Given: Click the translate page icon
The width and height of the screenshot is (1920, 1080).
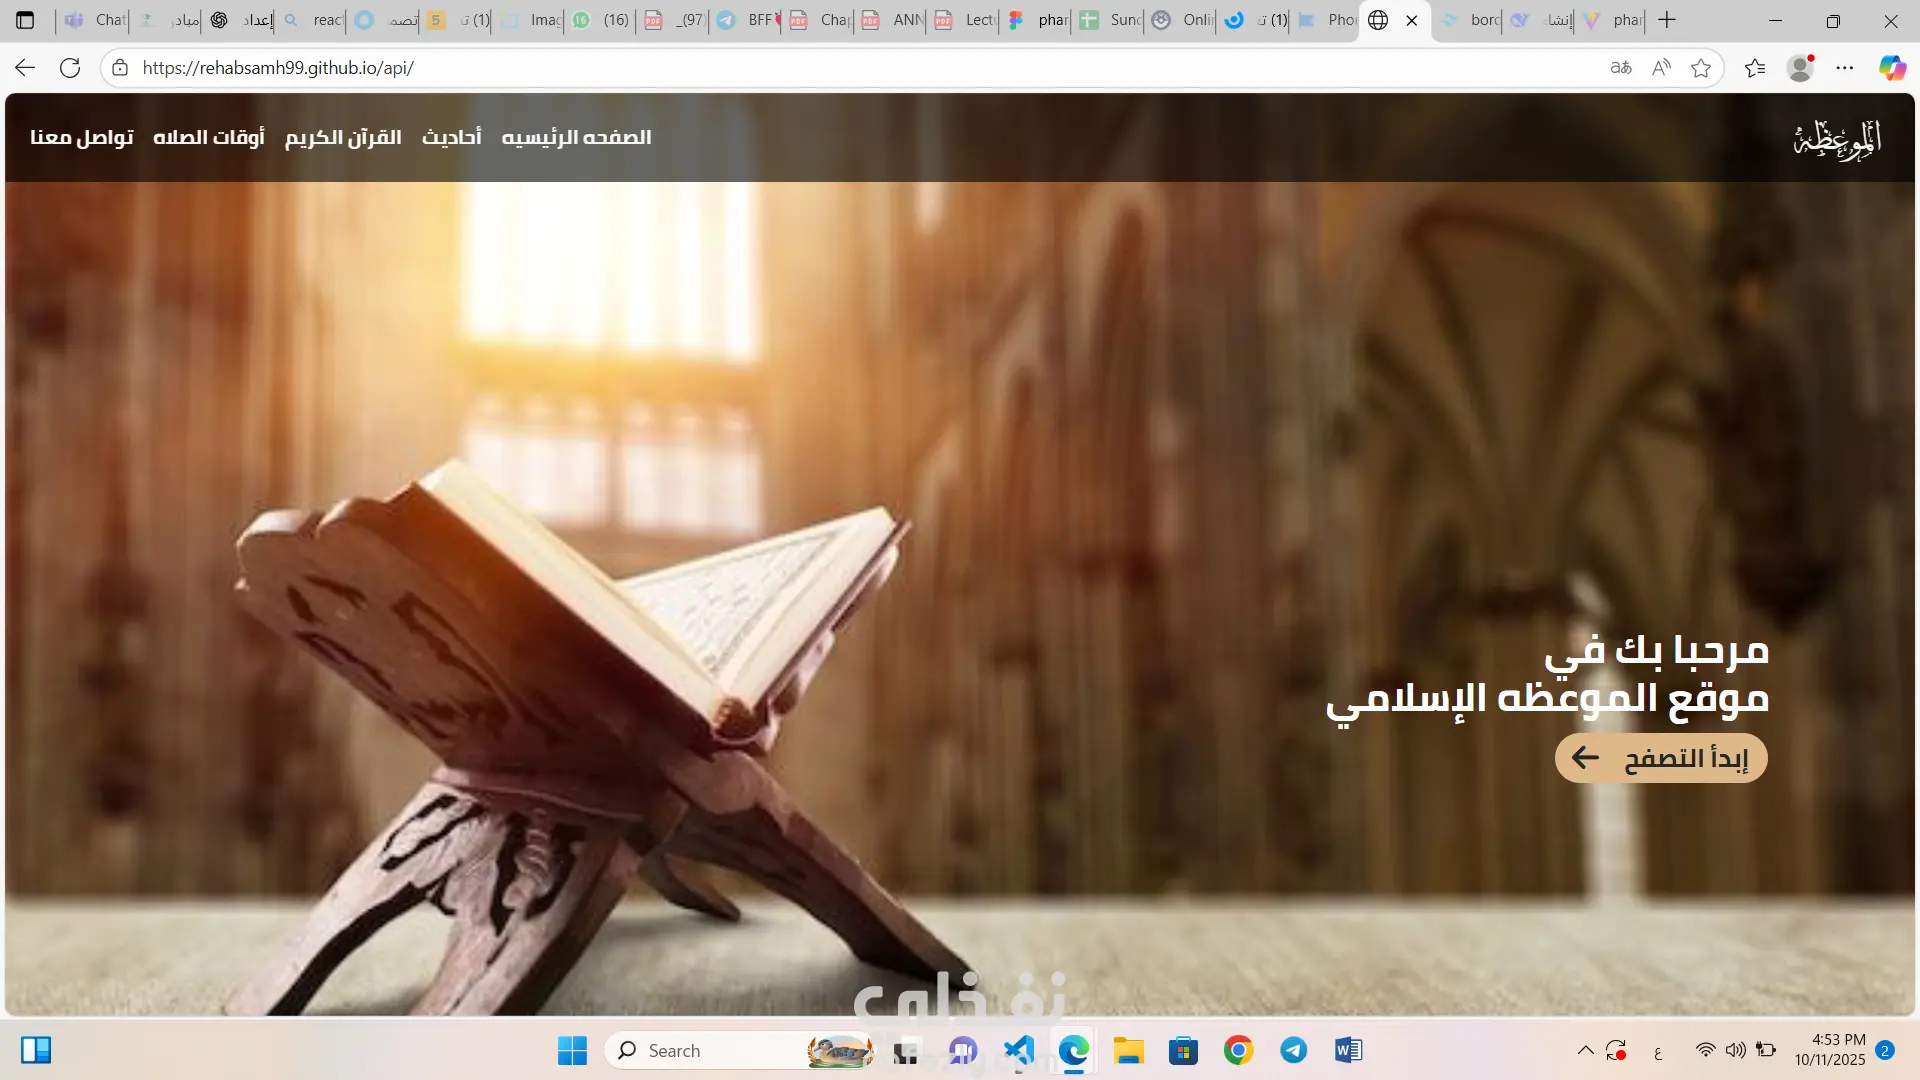Looking at the screenshot, I should 1621,68.
